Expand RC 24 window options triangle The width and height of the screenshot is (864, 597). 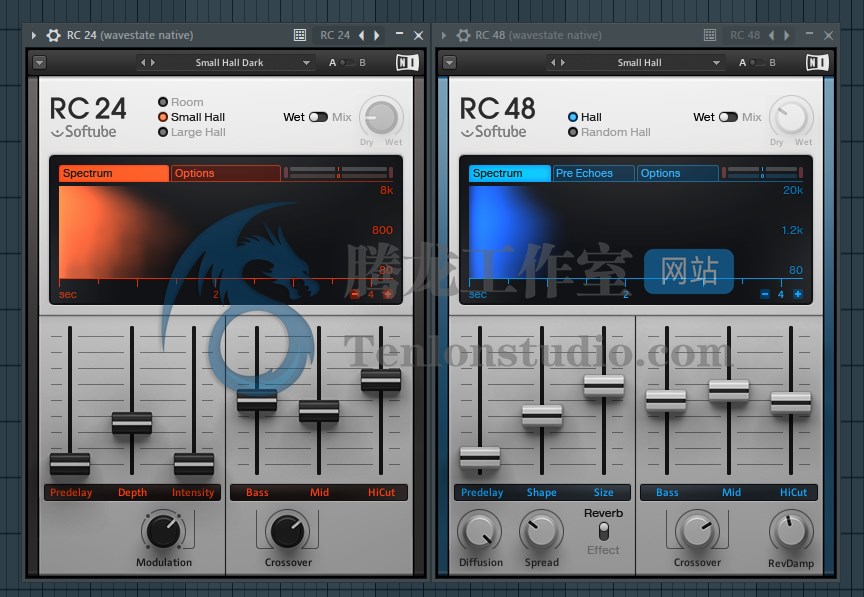coord(34,35)
